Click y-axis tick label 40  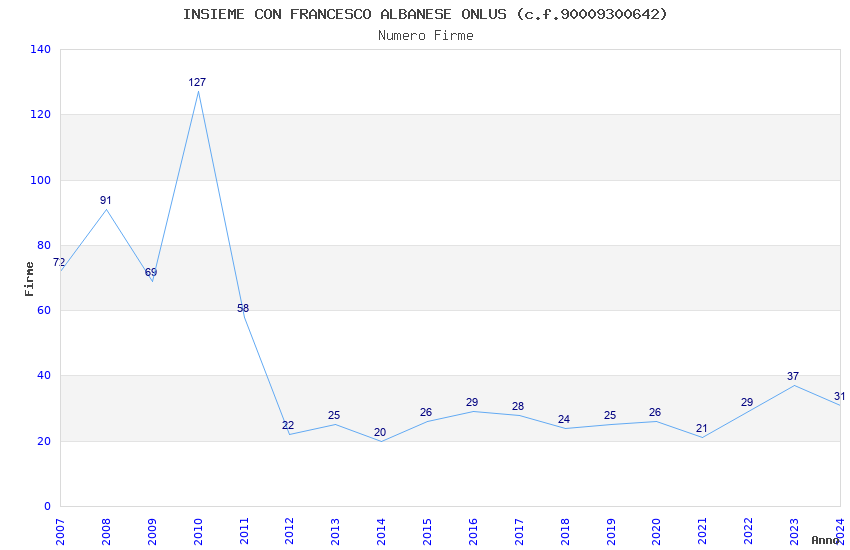tap(44, 376)
